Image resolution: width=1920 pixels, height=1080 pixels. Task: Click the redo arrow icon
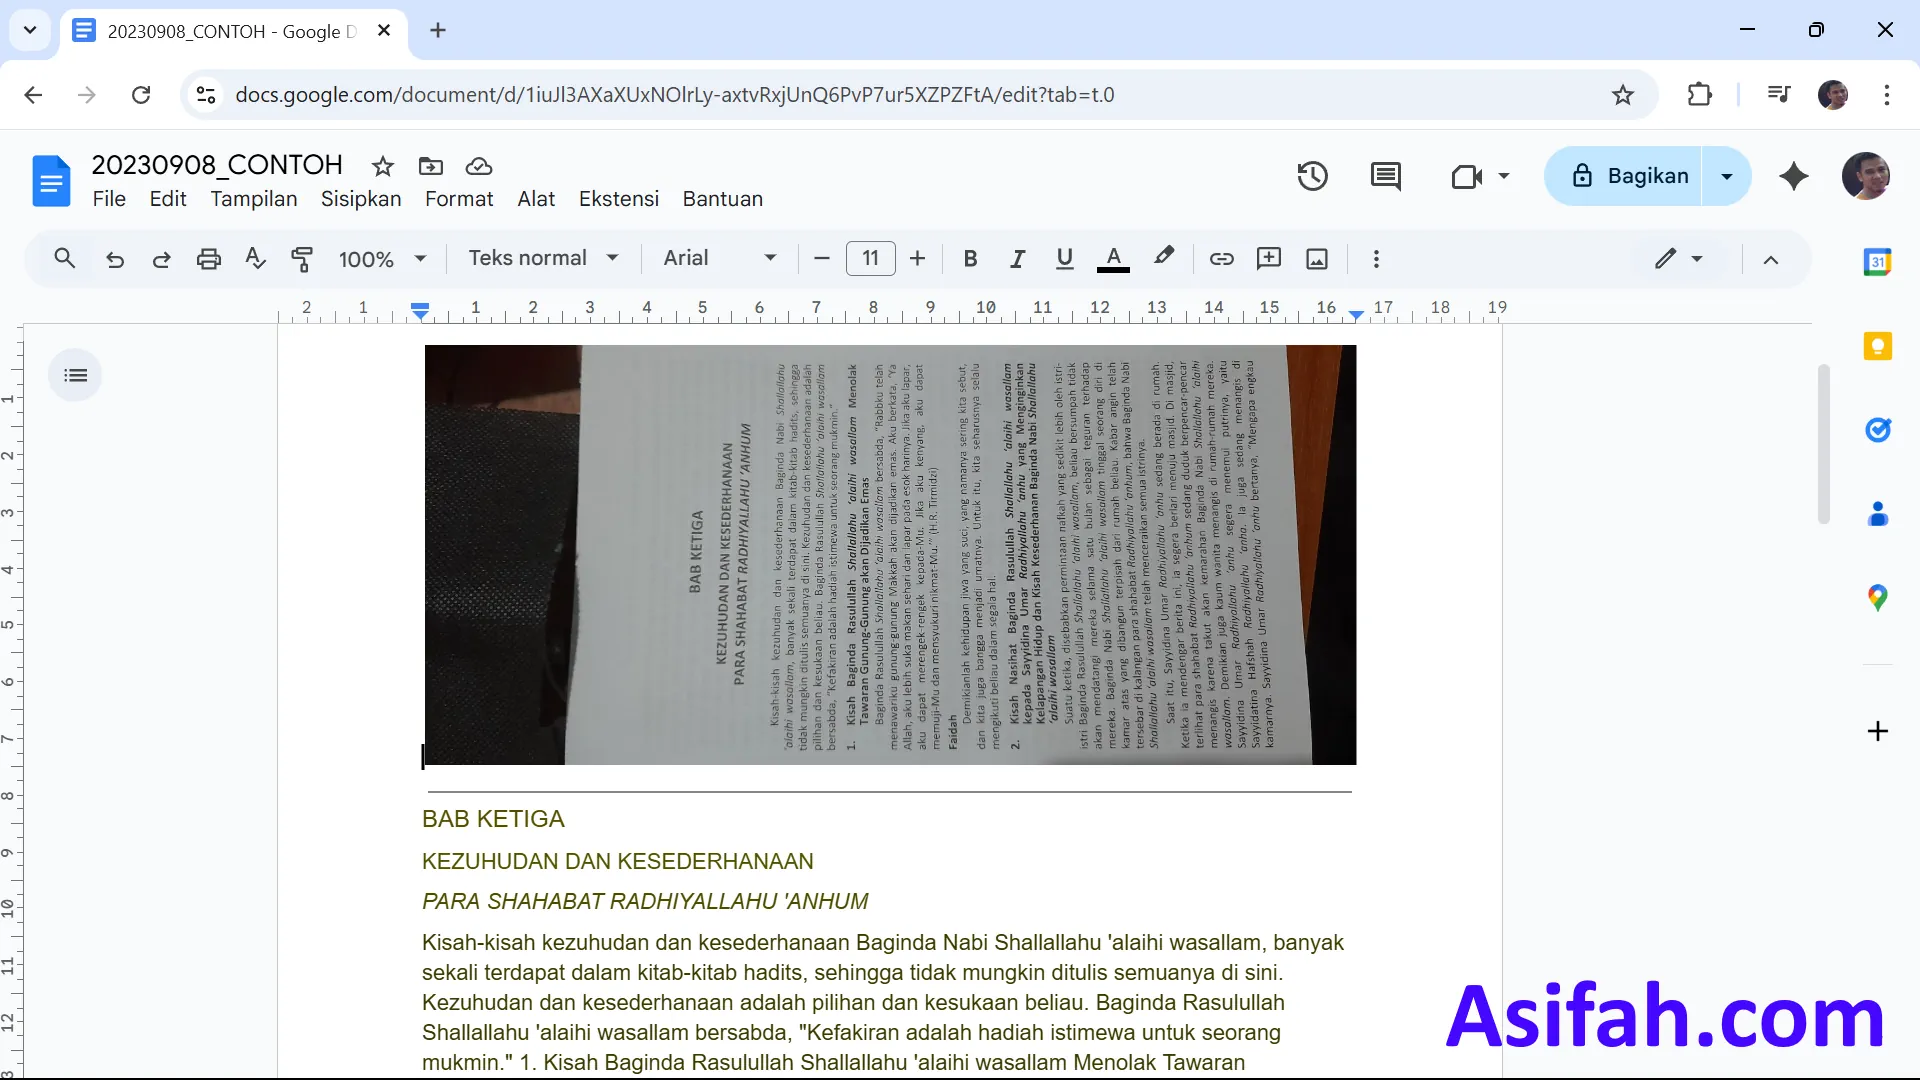click(161, 259)
